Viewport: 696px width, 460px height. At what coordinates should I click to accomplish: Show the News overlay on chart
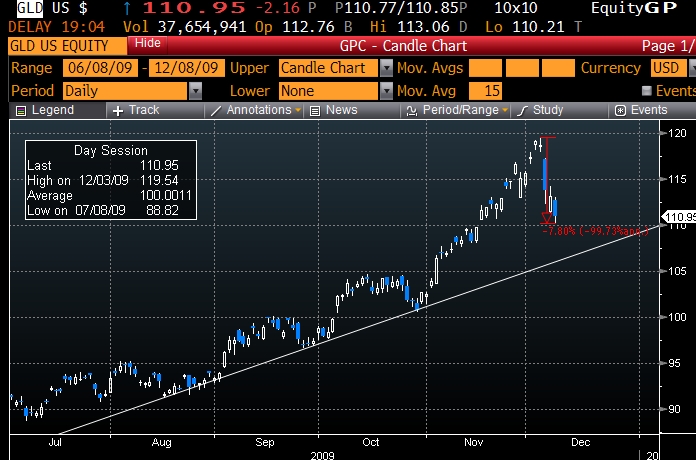315,110
